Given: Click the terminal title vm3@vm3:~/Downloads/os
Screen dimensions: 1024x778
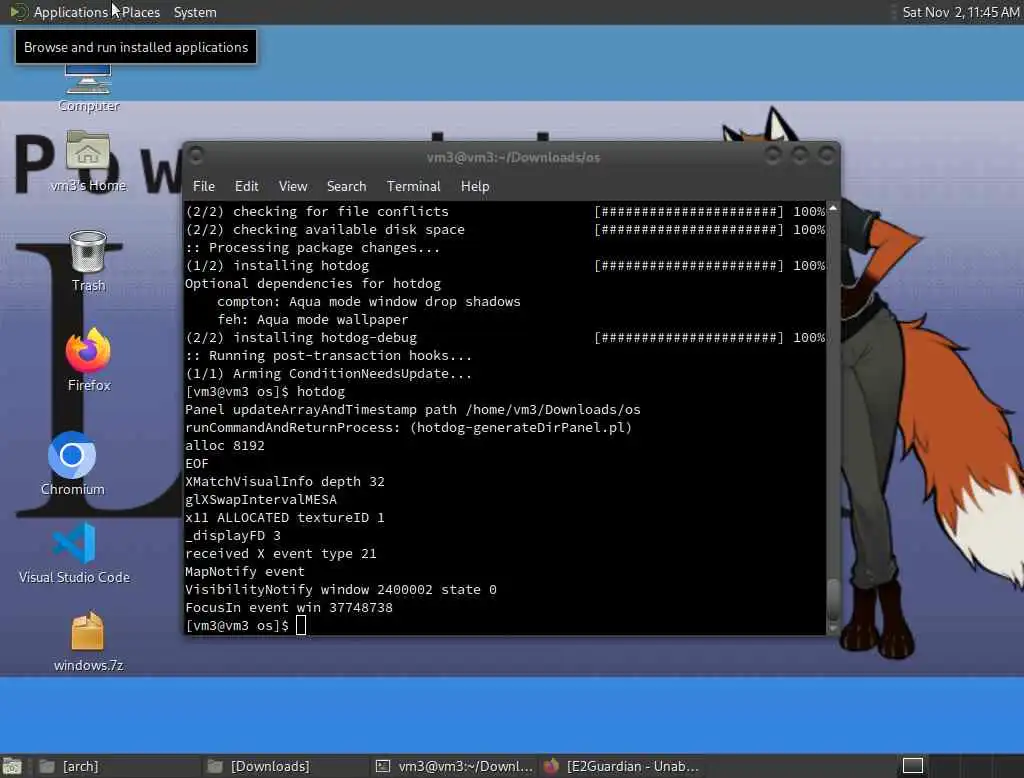Looking at the screenshot, I should click(513, 157).
